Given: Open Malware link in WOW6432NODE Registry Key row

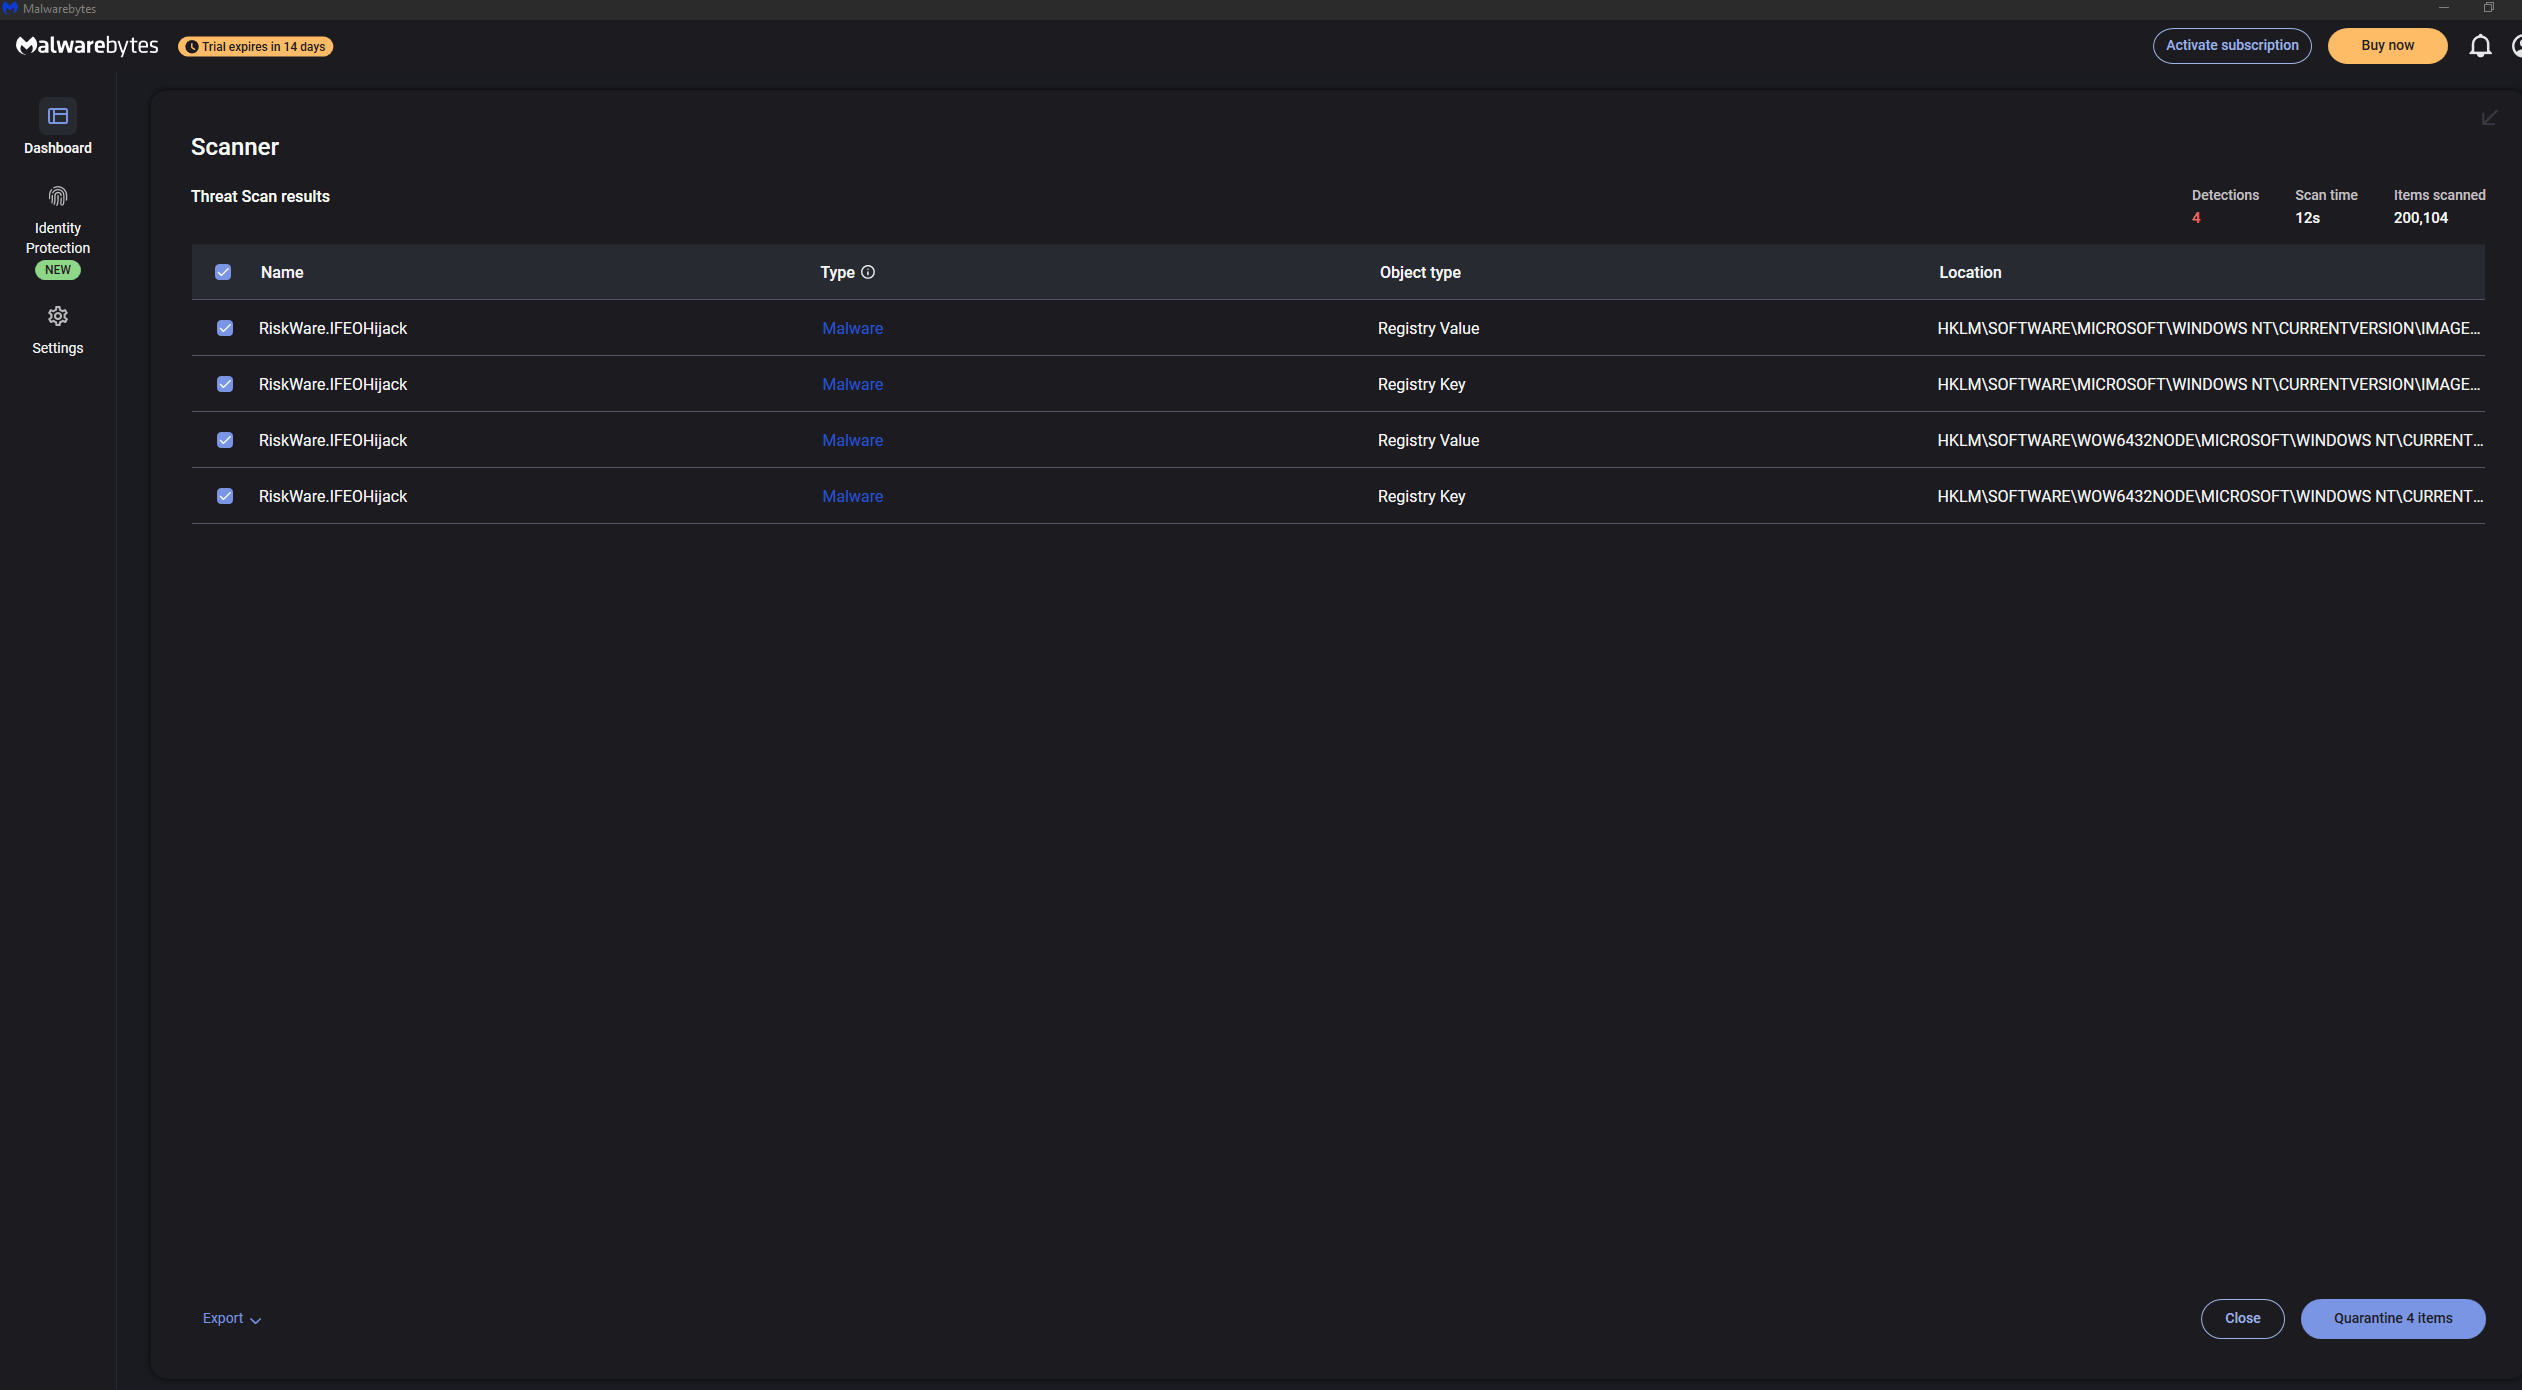Looking at the screenshot, I should click(x=853, y=496).
